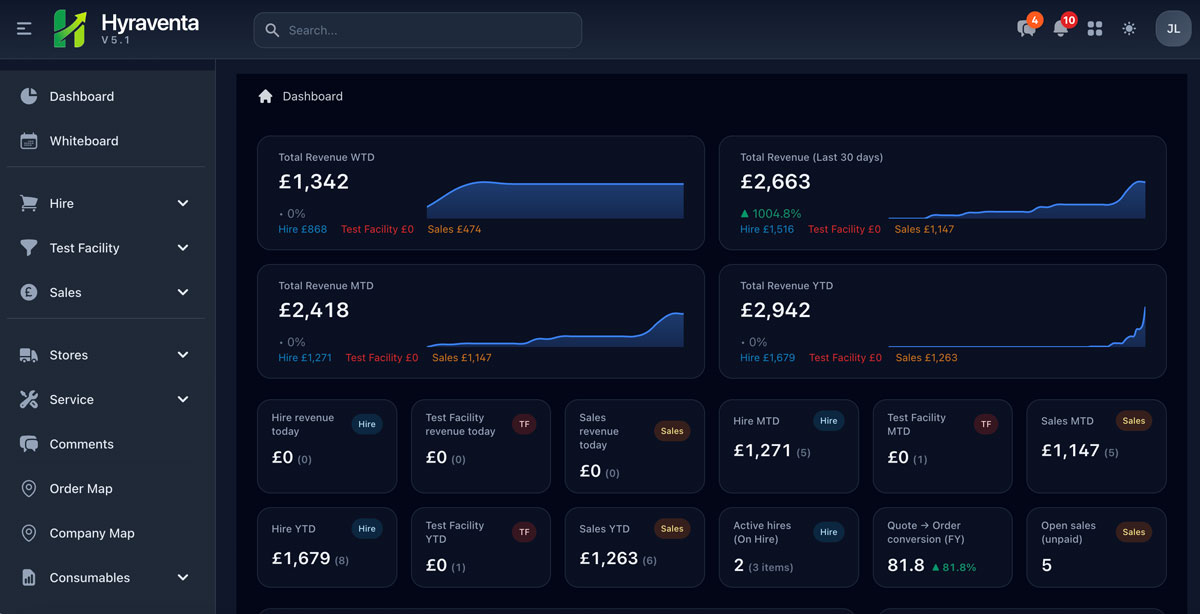1200x614 pixels.
Task: Click the Sales badge on Open sales
Action: [1133, 532]
